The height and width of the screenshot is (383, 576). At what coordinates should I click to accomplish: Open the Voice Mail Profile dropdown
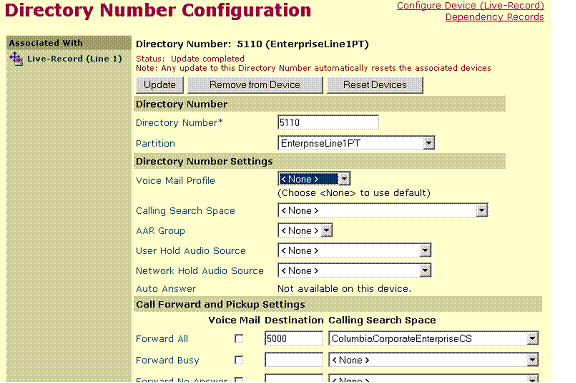(x=314, y=179)
